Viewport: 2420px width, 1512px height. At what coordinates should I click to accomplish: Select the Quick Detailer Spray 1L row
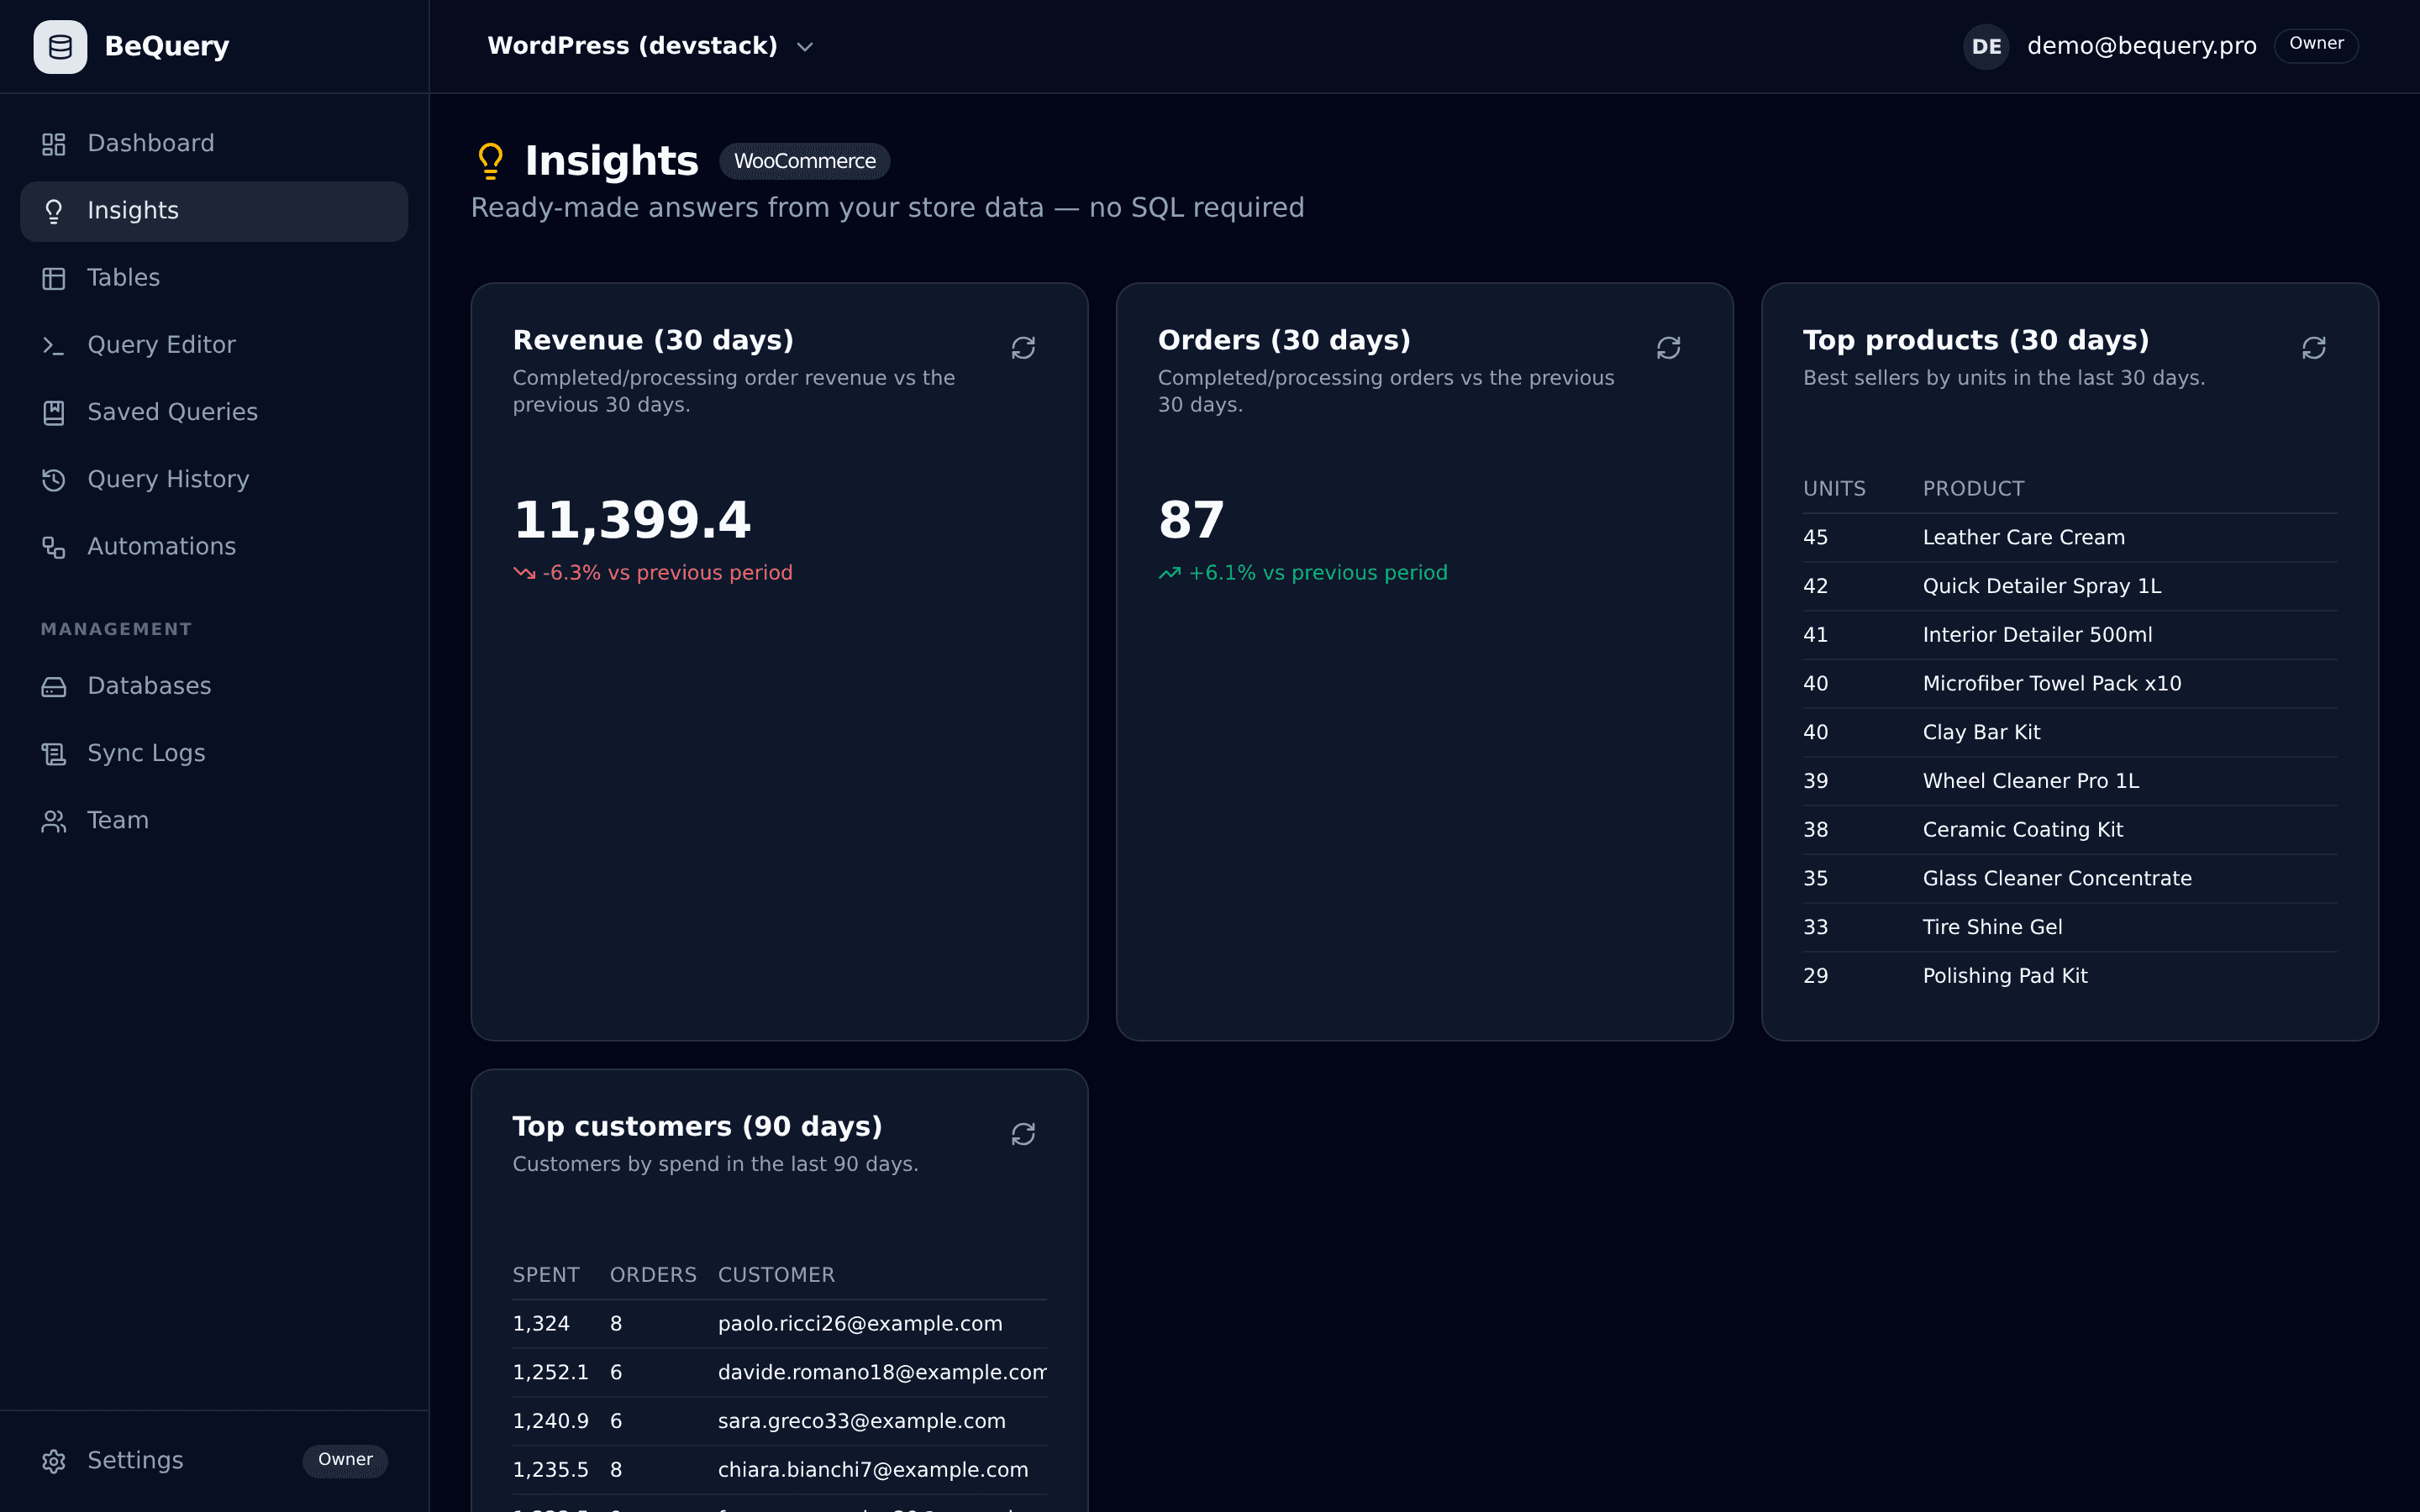(x=2070, y=587)
